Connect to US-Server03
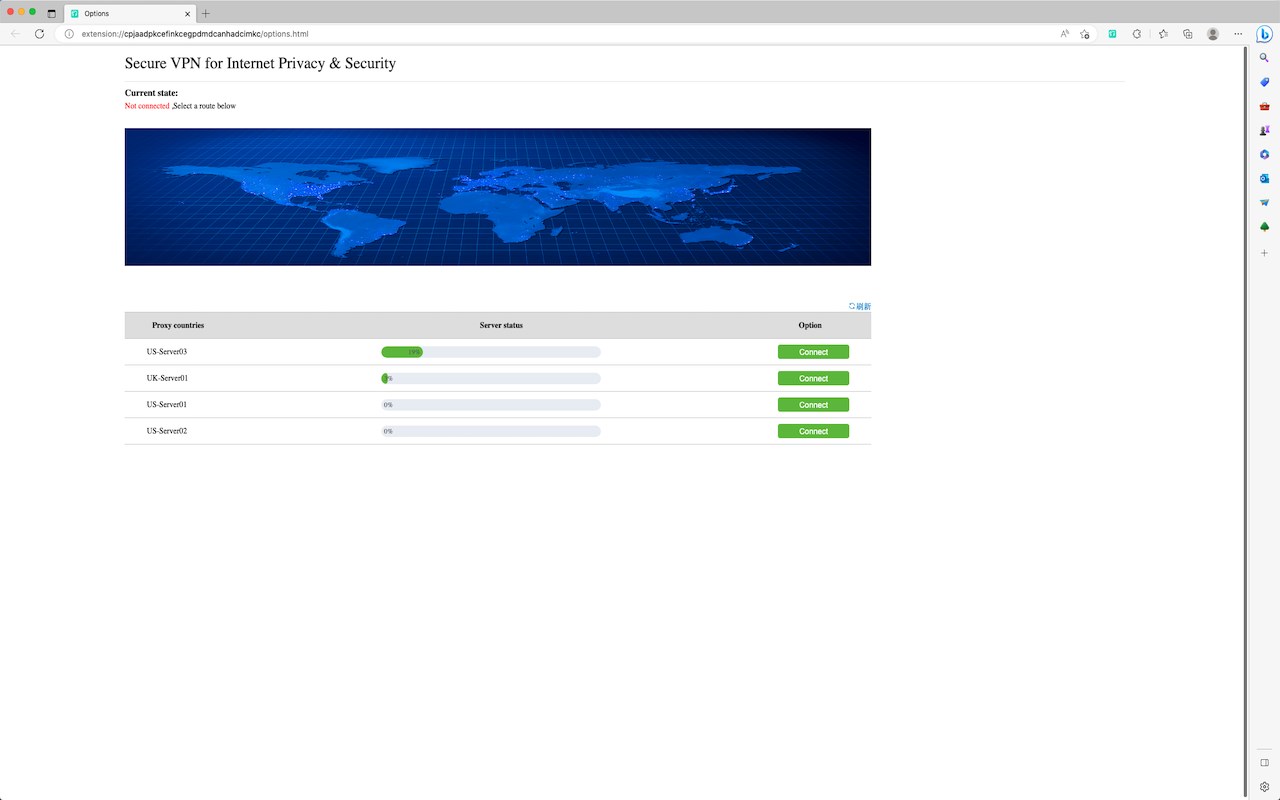The width and height of the screenshot is (1280, 800). click(813, 352)
